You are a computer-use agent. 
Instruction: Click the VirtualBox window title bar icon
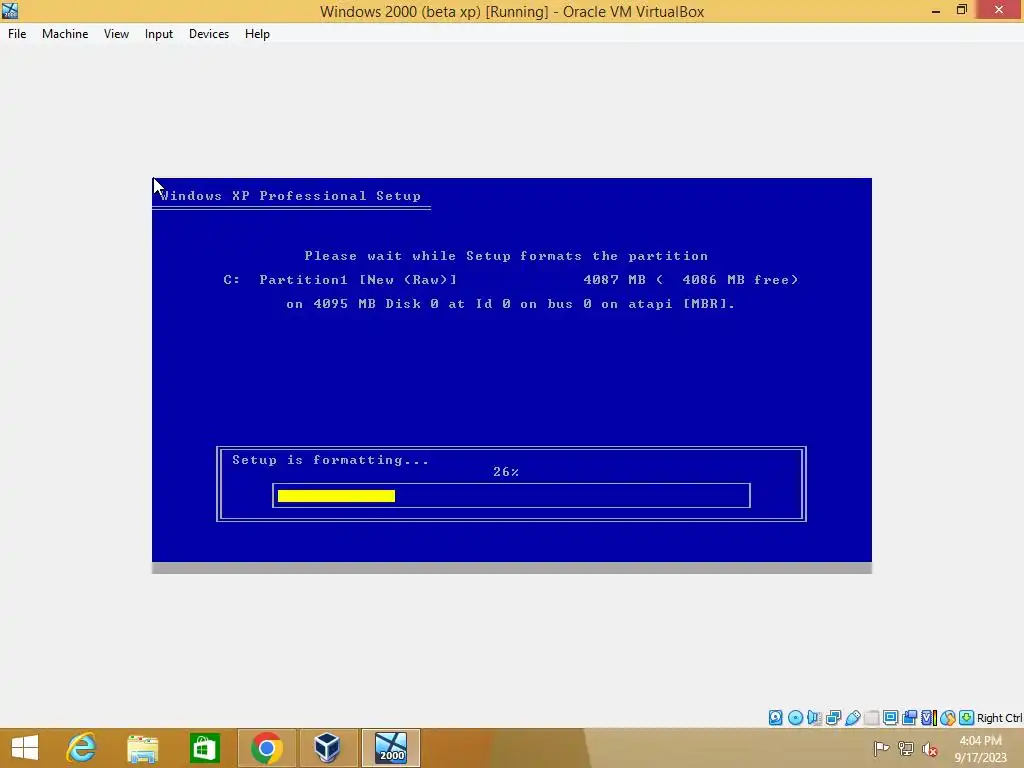pyautogui.click(x=10, y=10)
